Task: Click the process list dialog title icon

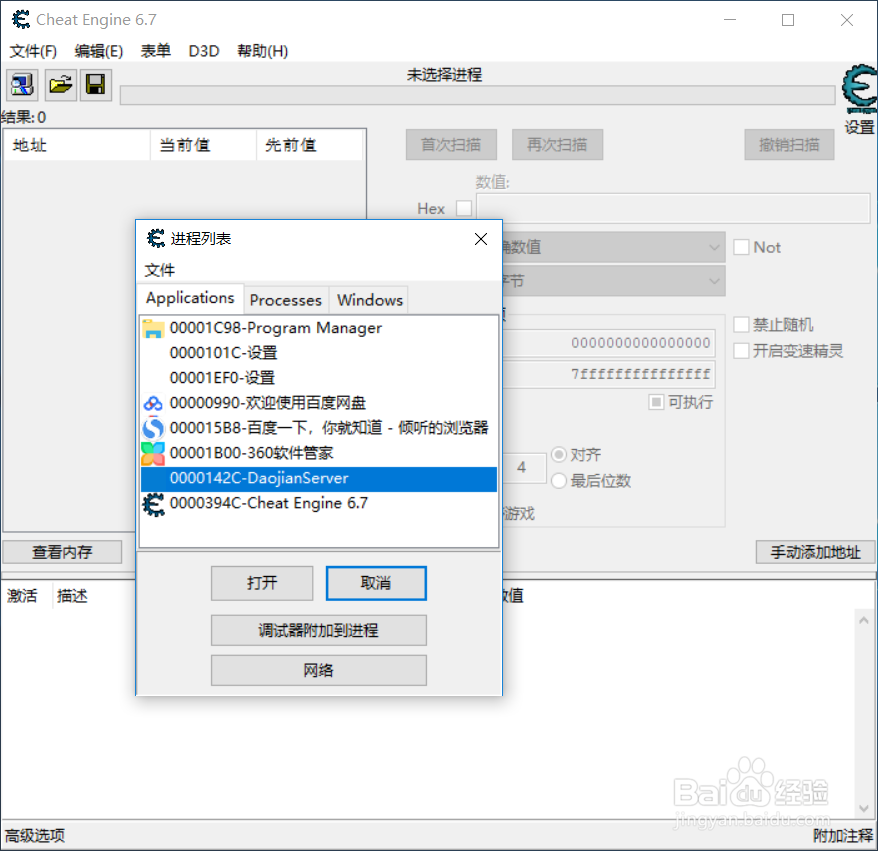Action: coord(156,239)
